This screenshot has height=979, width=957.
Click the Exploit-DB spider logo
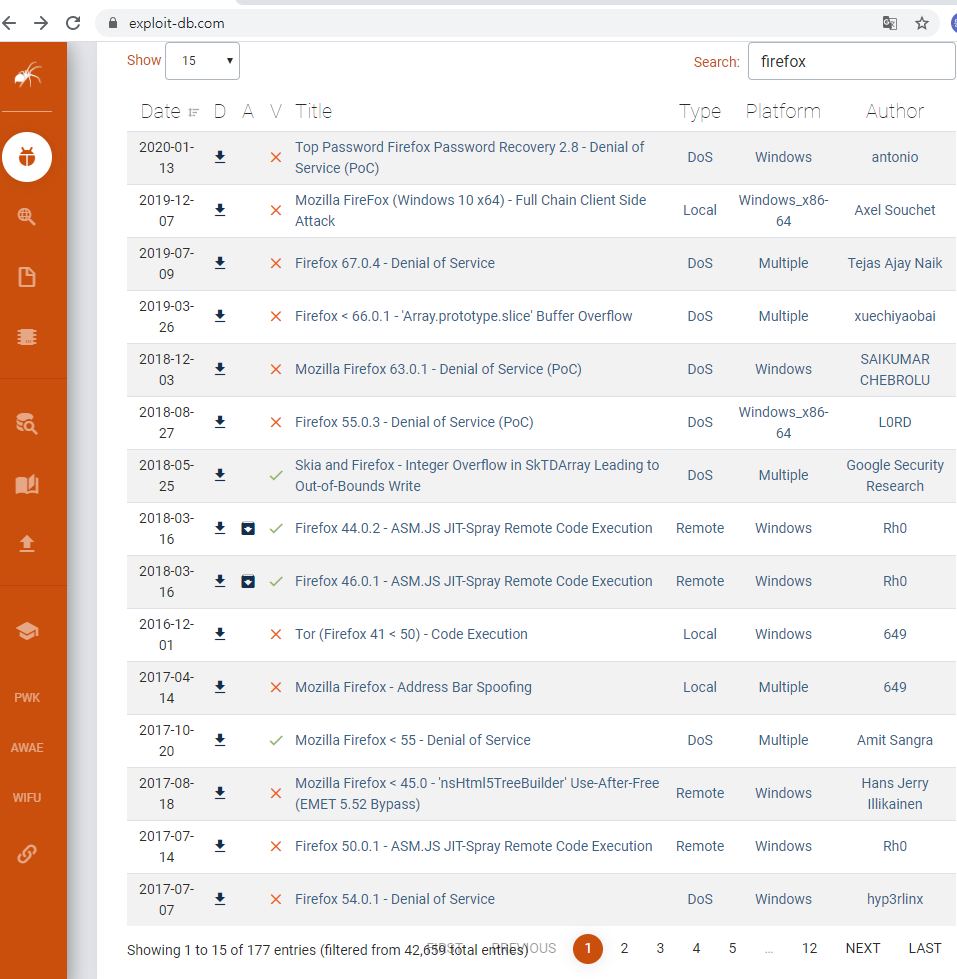click(x=27, y=76)
